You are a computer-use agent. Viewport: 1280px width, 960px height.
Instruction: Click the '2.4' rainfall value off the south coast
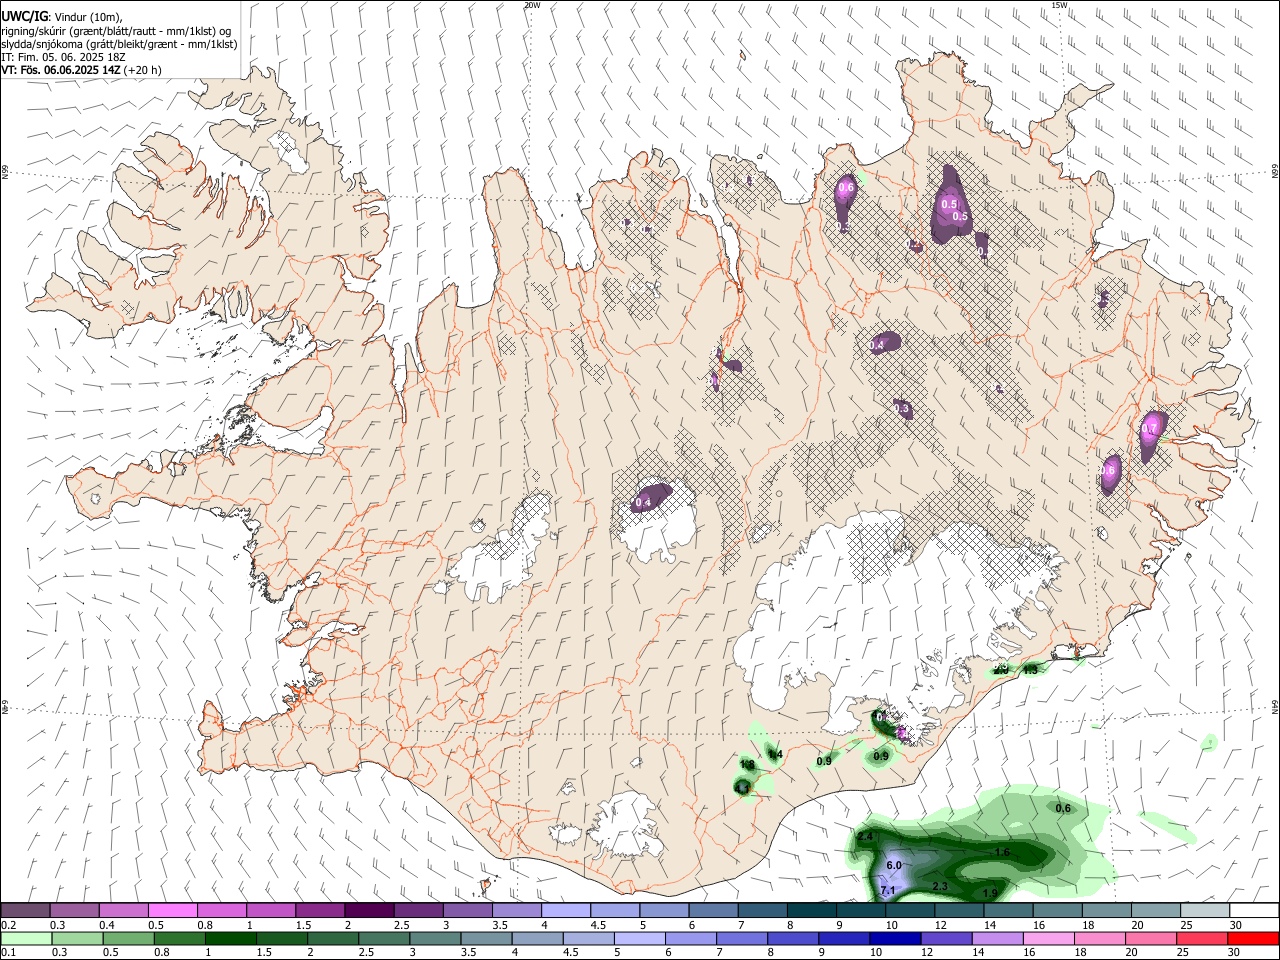(866, 836)
